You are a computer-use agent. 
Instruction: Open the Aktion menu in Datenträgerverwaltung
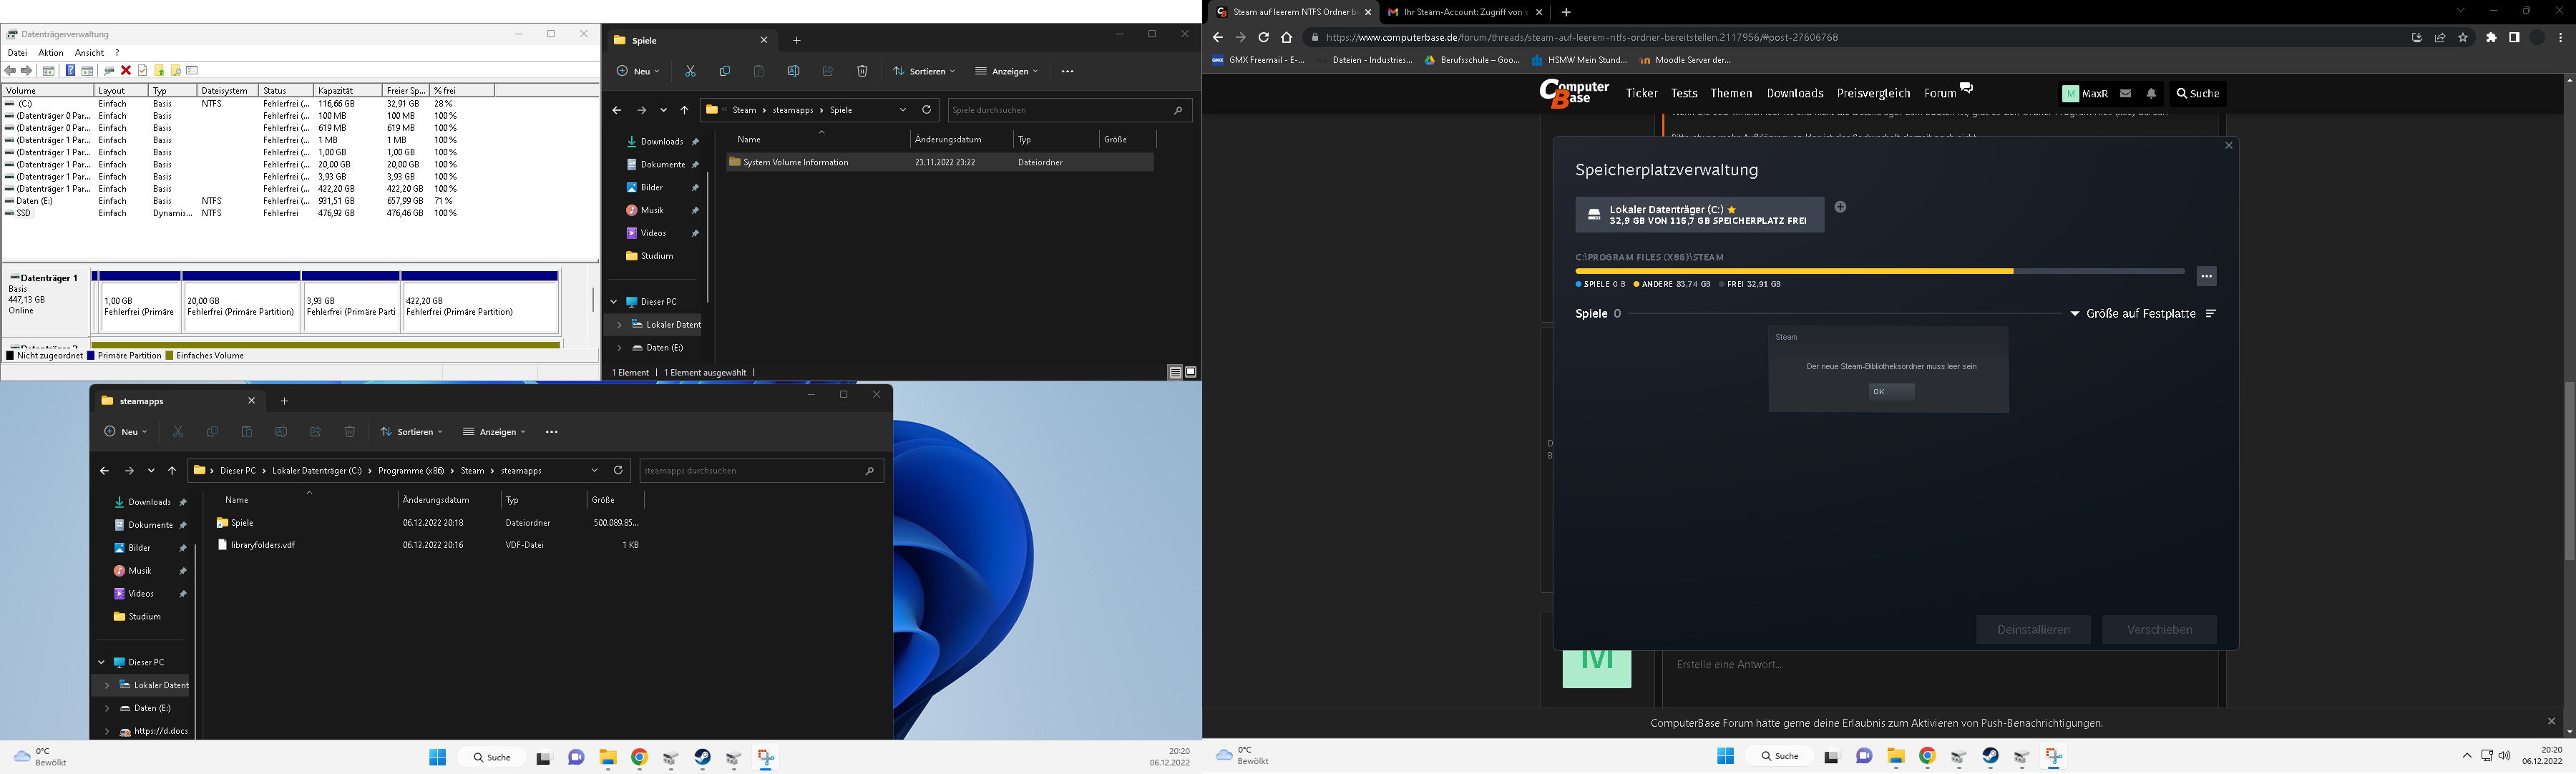(51, 53)
